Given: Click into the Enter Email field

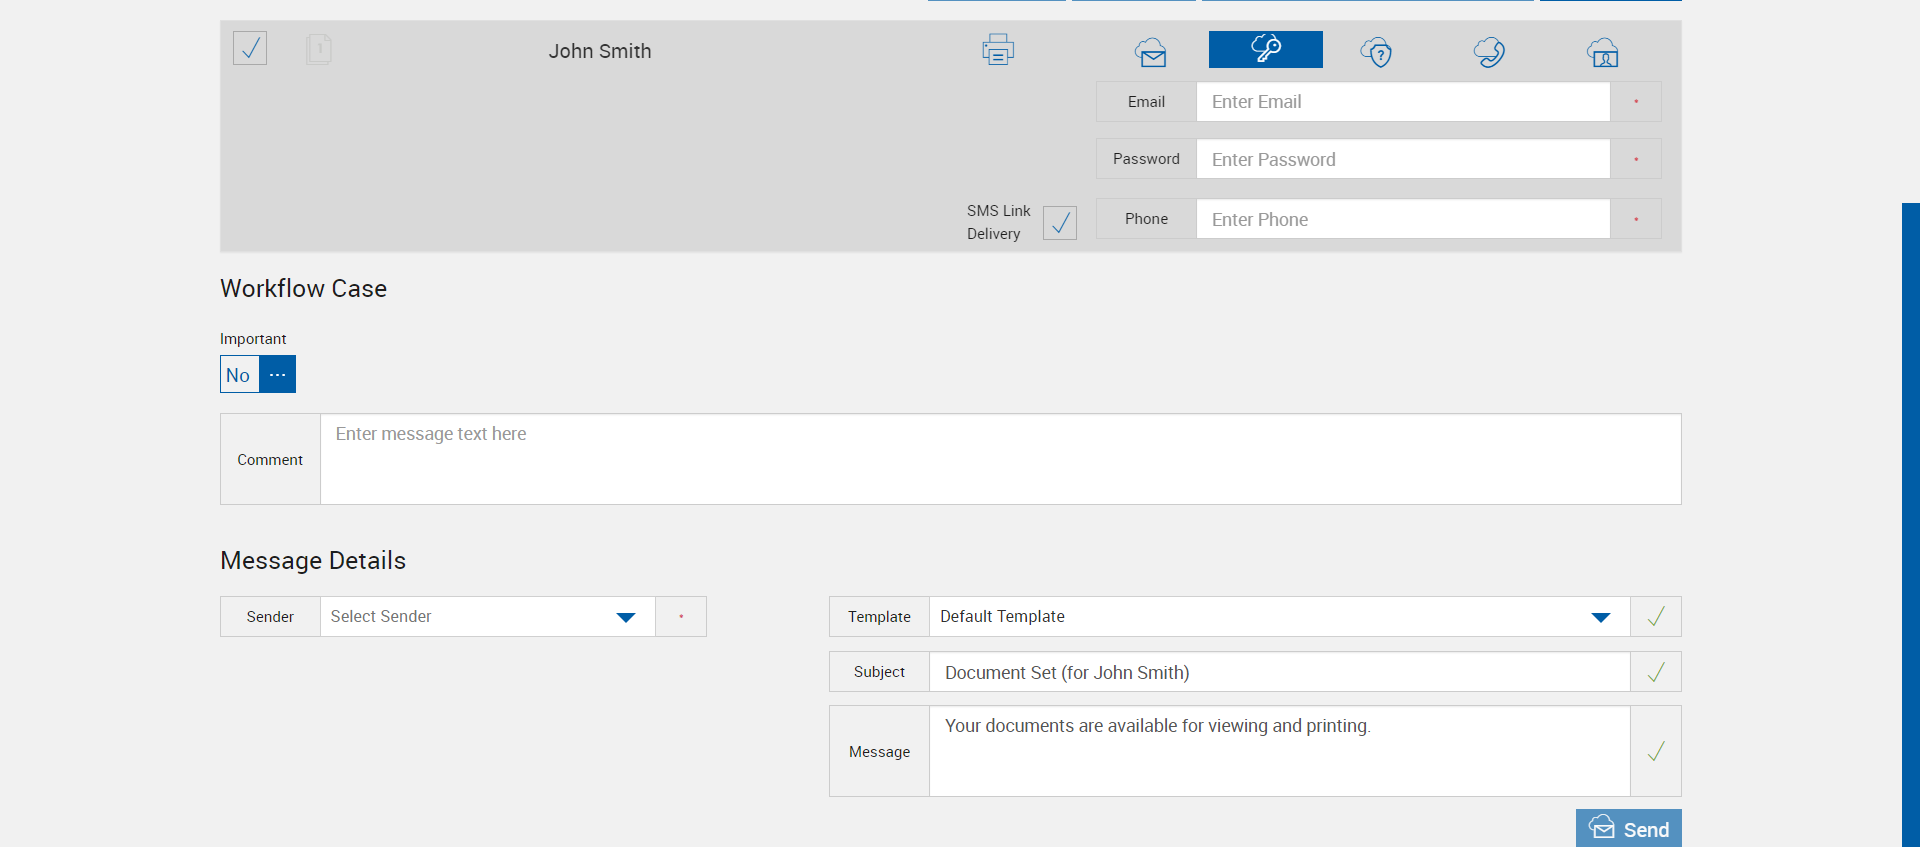Looking at the screenshot, I should tap(1402, 102).
